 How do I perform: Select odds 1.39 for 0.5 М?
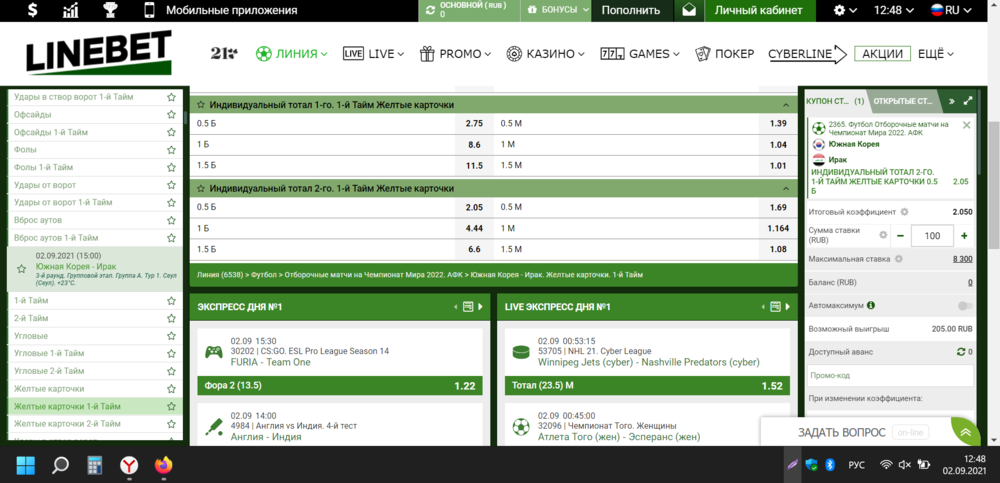(778, 123)
